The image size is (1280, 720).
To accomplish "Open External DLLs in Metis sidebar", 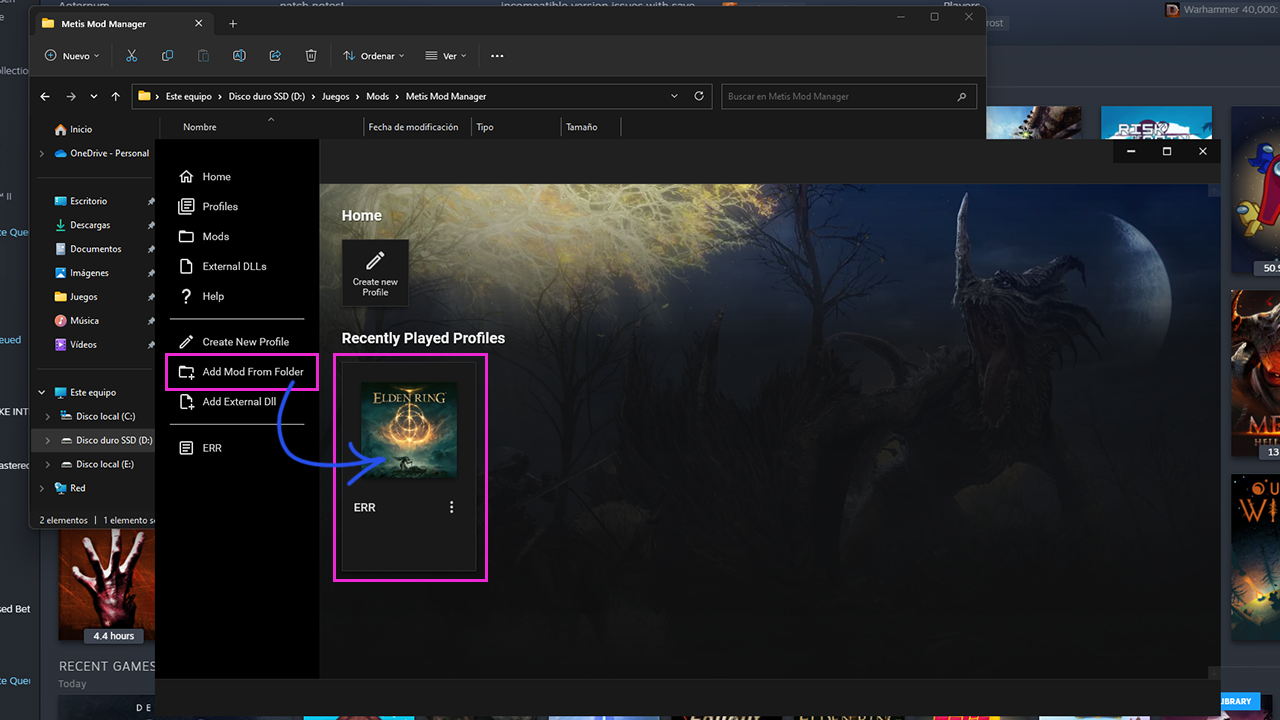I will coord(222,267).
